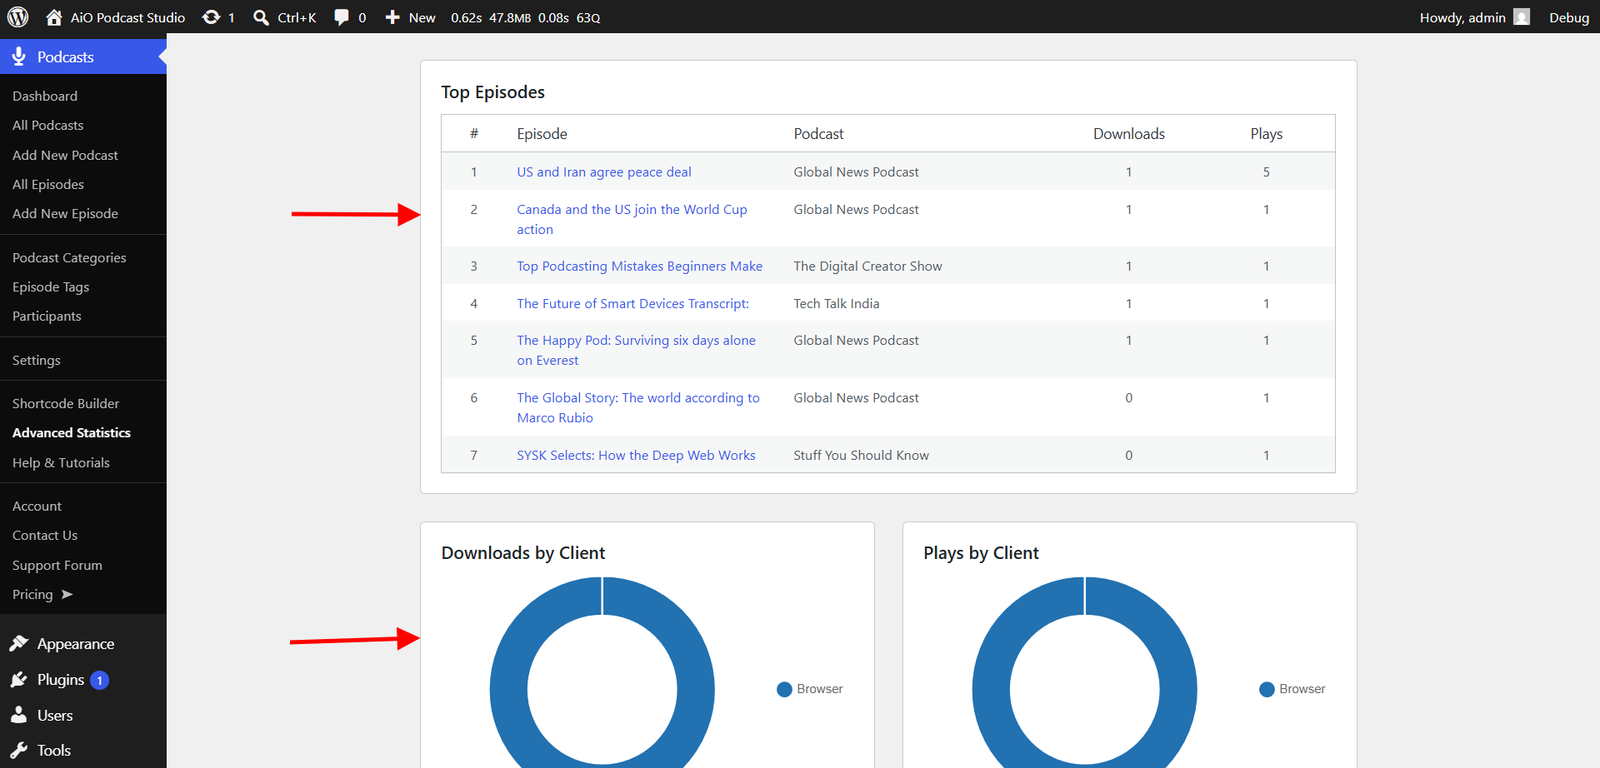1600x768 pixels.
Task: Open 'Canada and the US join the World Cup action'
Action: (x=632, y=219)
